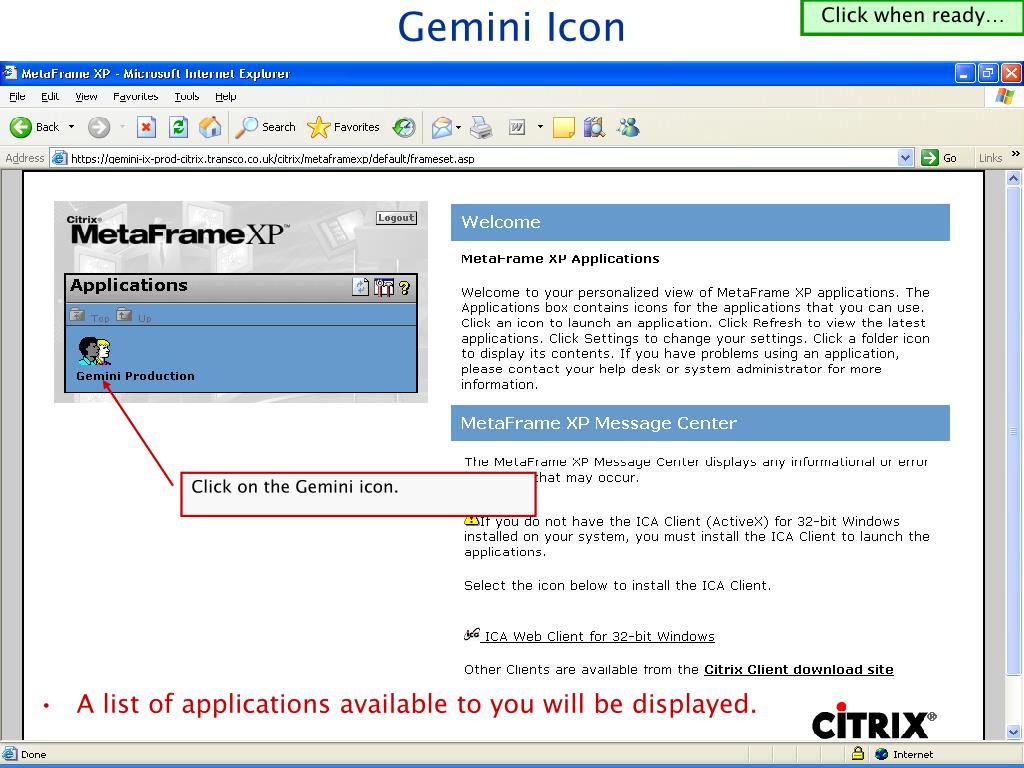Open the File menu
This screenshot has width=1024, height=768.
pyautogui.click(x=17, y=97)
